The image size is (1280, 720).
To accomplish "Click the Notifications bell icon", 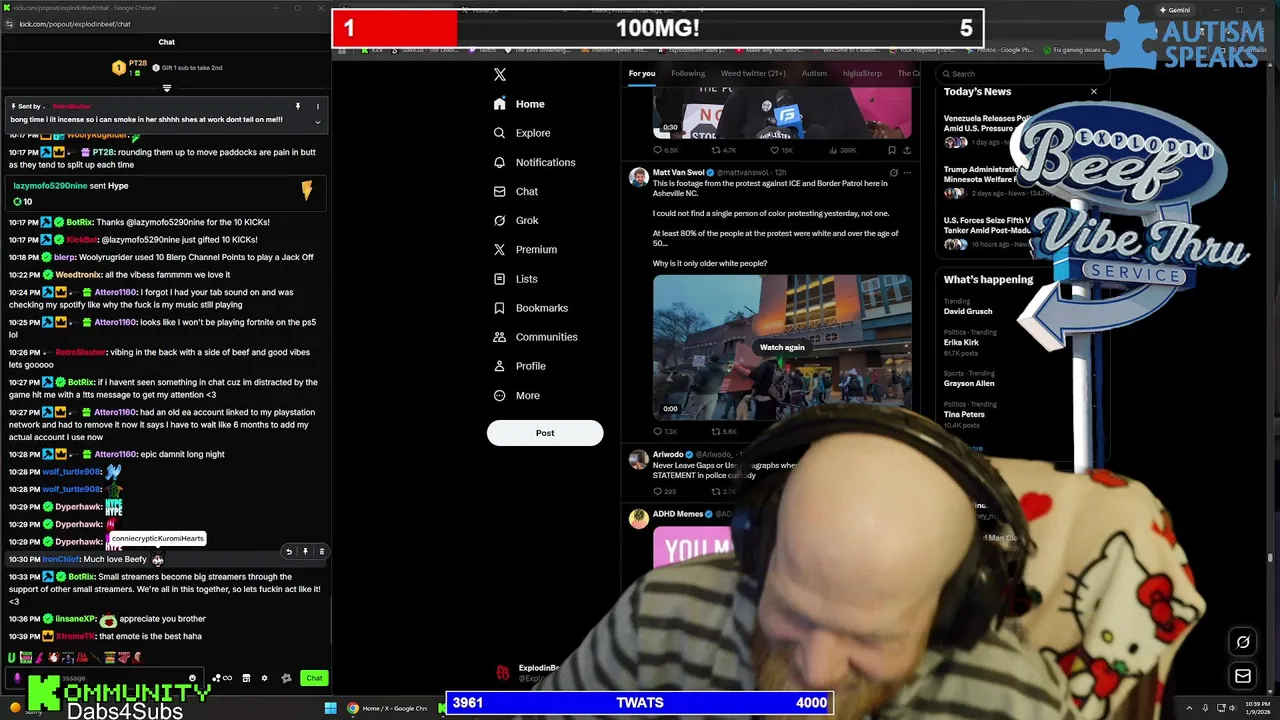I will (x=499, y=162).
